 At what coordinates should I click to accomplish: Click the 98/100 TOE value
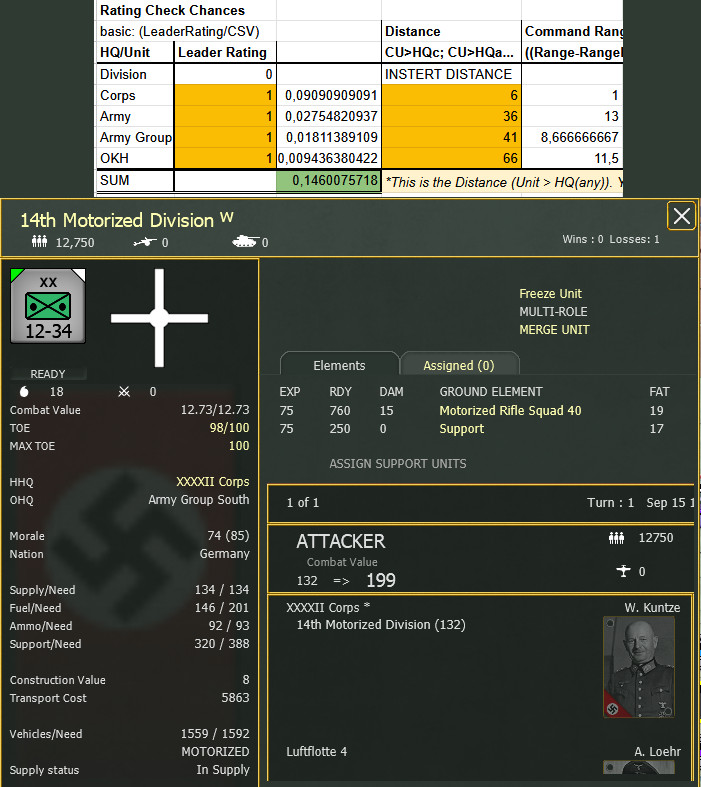coord(229,428)
